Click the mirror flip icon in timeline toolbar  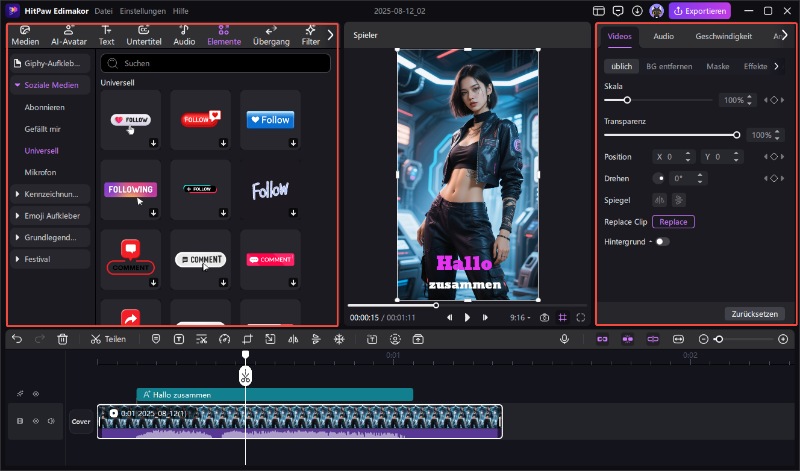293,339
